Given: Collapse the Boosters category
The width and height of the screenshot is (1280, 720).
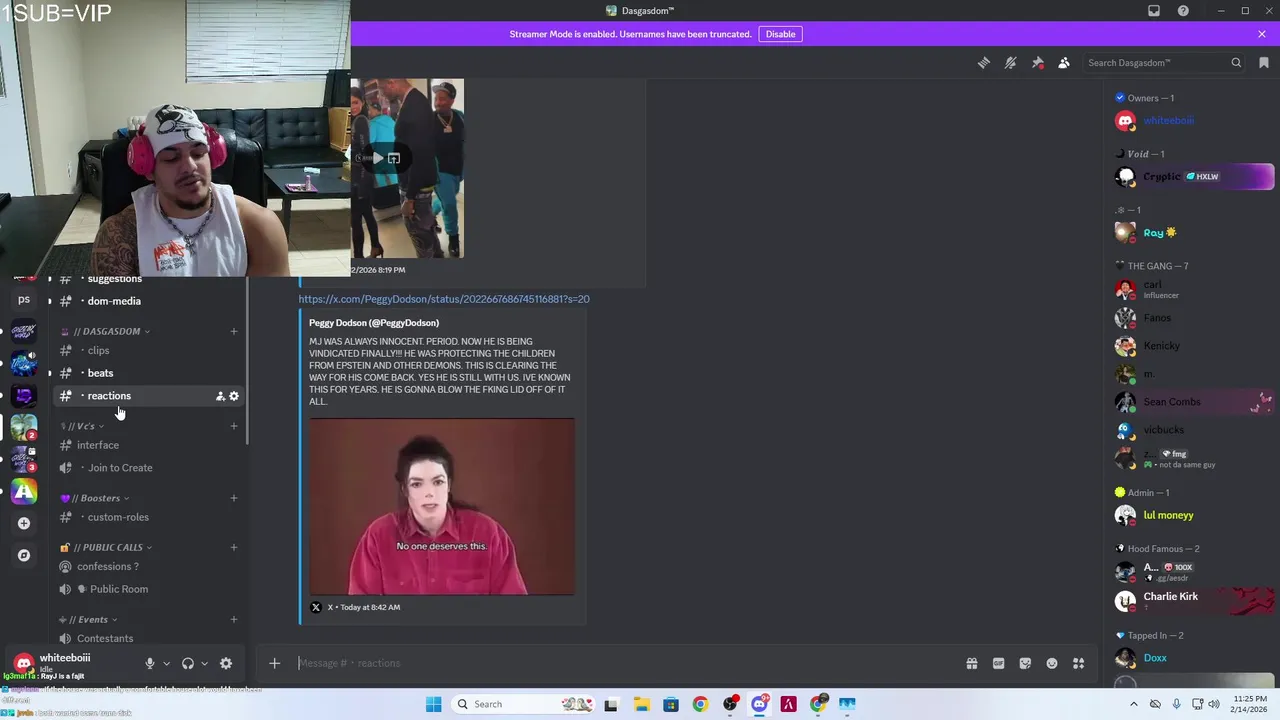Looking at the screenshot, I should click(x=94, y=498).
